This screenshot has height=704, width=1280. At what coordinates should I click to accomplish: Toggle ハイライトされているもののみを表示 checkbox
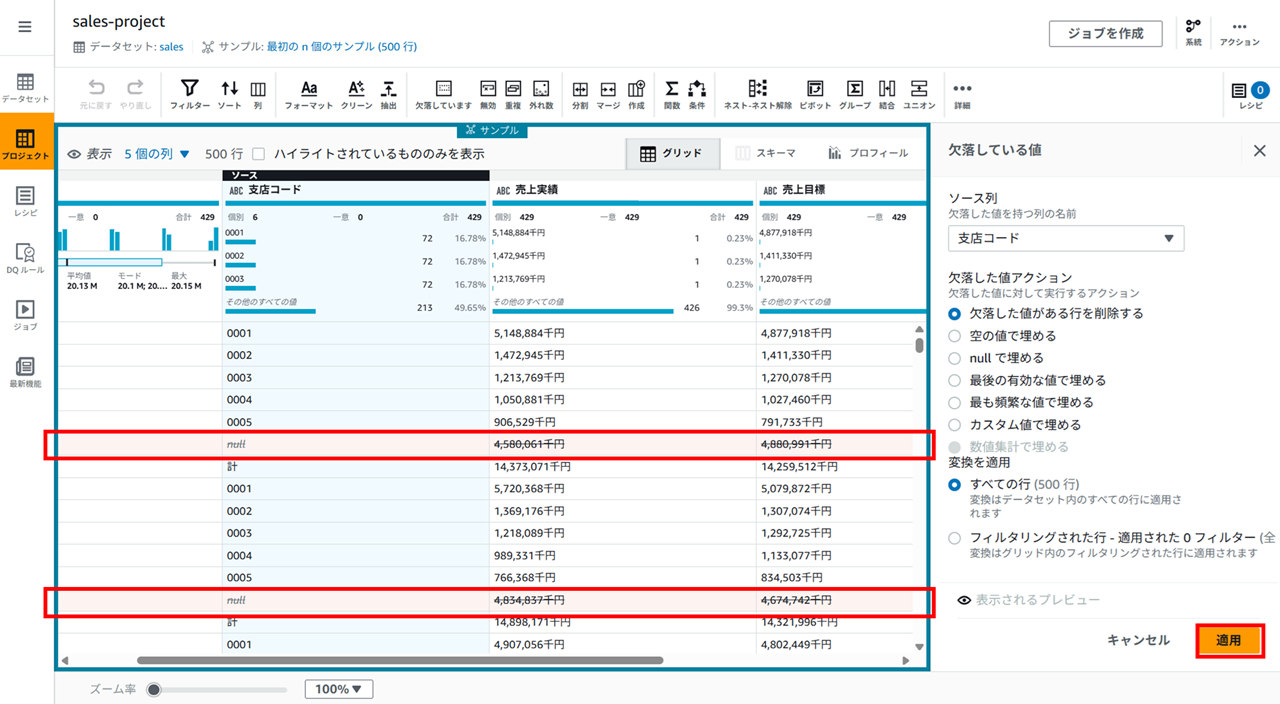click(259, 154)
